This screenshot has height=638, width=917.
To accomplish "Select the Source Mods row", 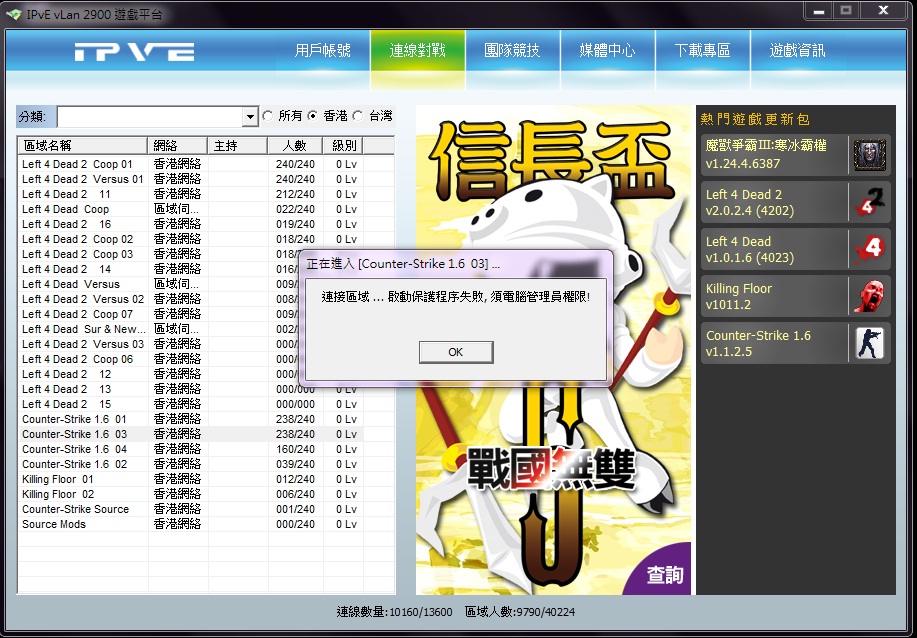I will click(191, 524).
